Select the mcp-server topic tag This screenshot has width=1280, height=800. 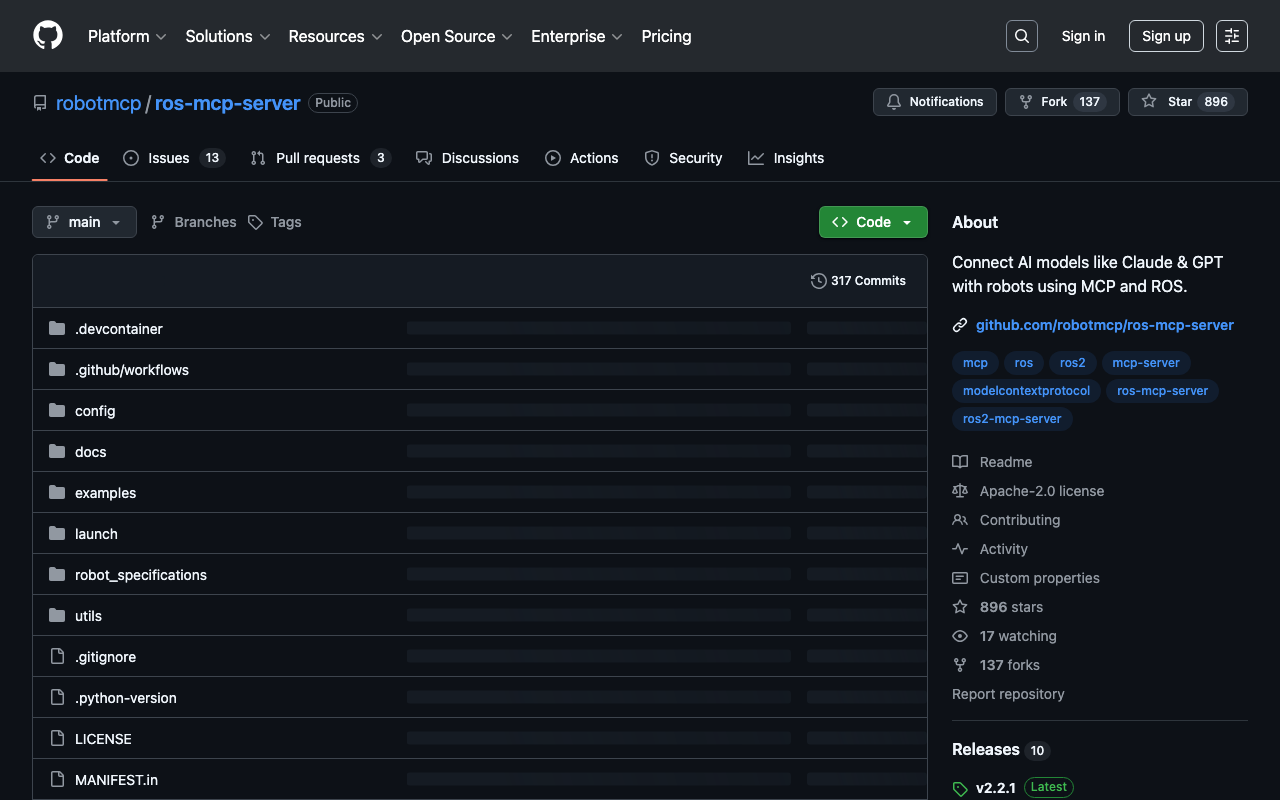(x=1145, y=363)
